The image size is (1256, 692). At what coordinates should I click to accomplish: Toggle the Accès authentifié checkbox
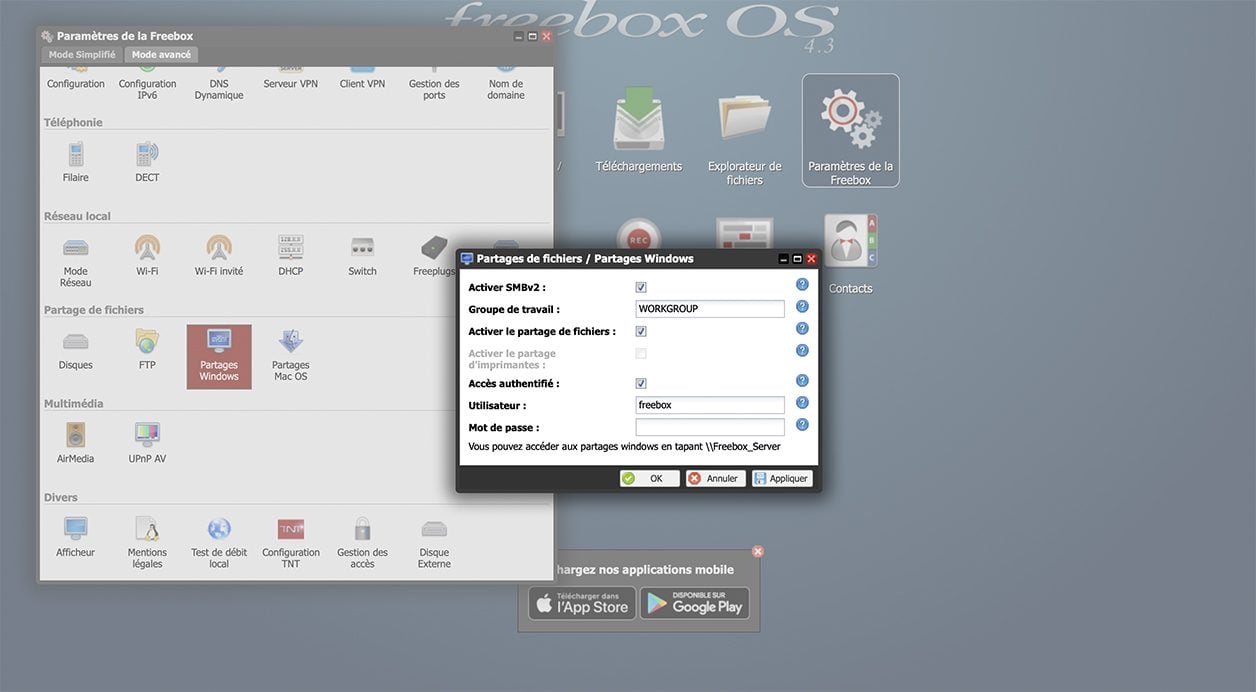click(641, 384)
